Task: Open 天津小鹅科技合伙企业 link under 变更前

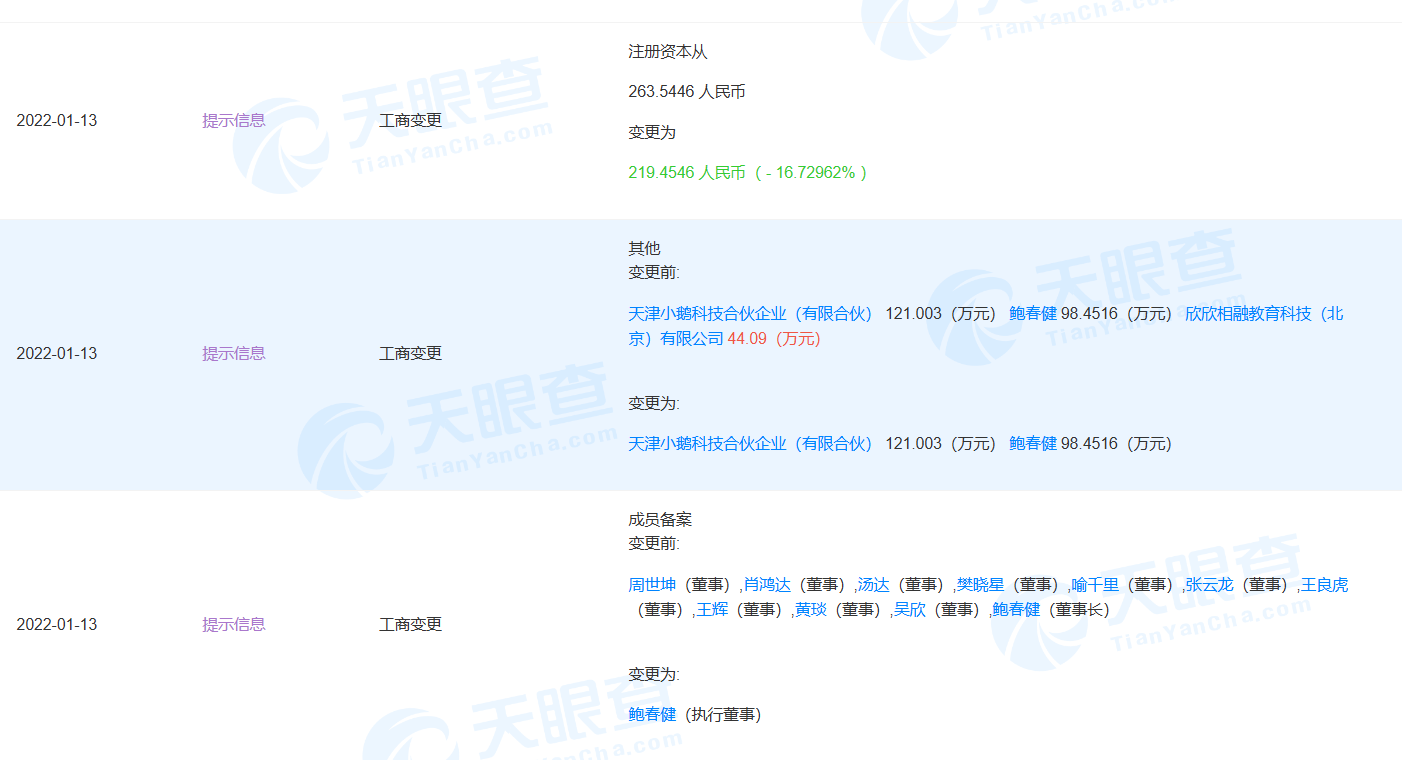Action: (x=750, y=314)
